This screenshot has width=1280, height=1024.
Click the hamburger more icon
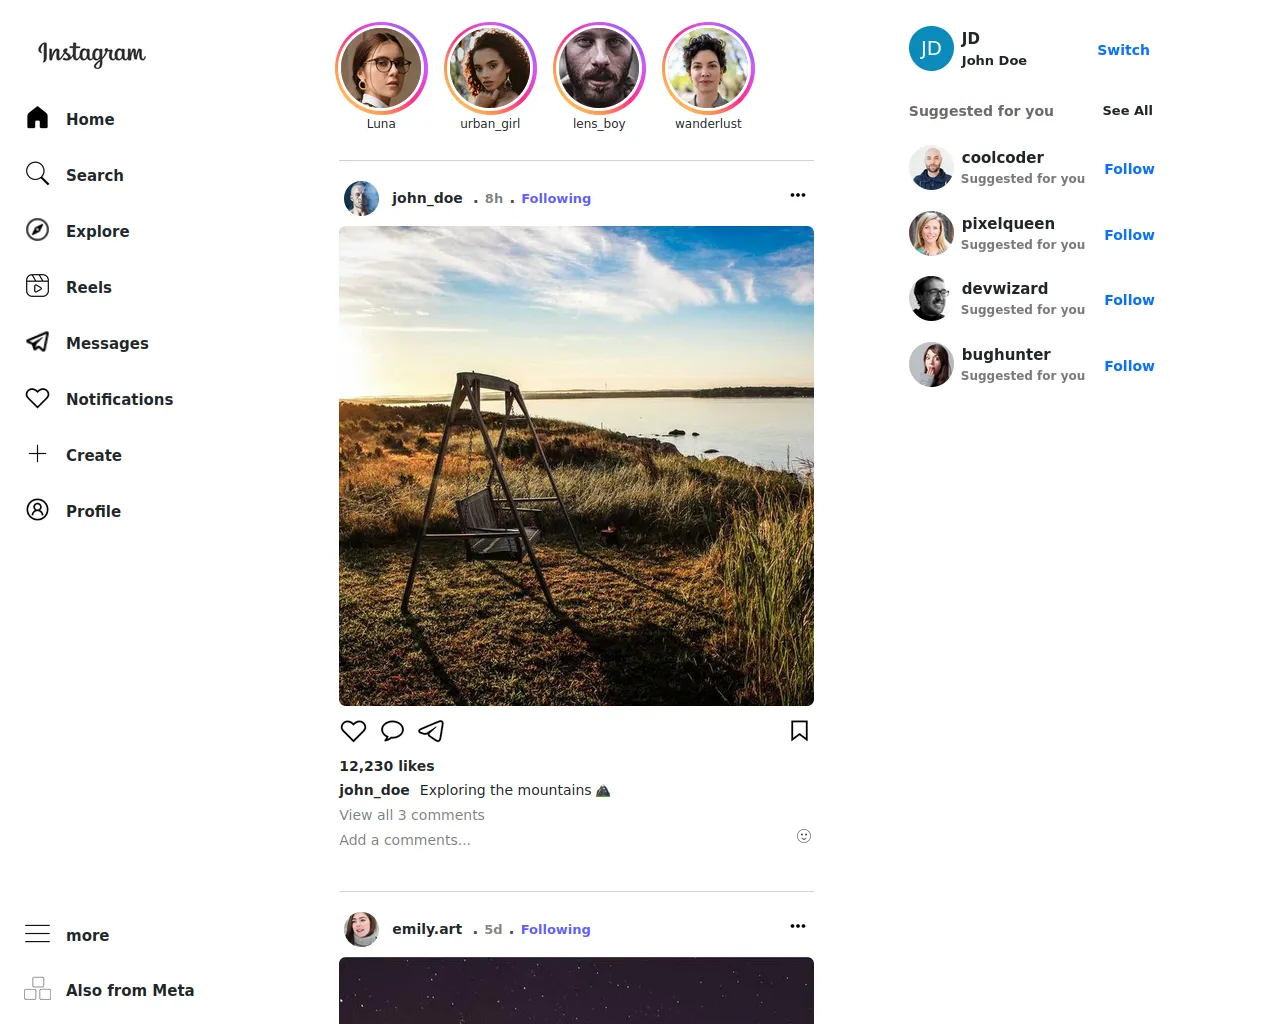pyautogui.click(x=37, y=934)
